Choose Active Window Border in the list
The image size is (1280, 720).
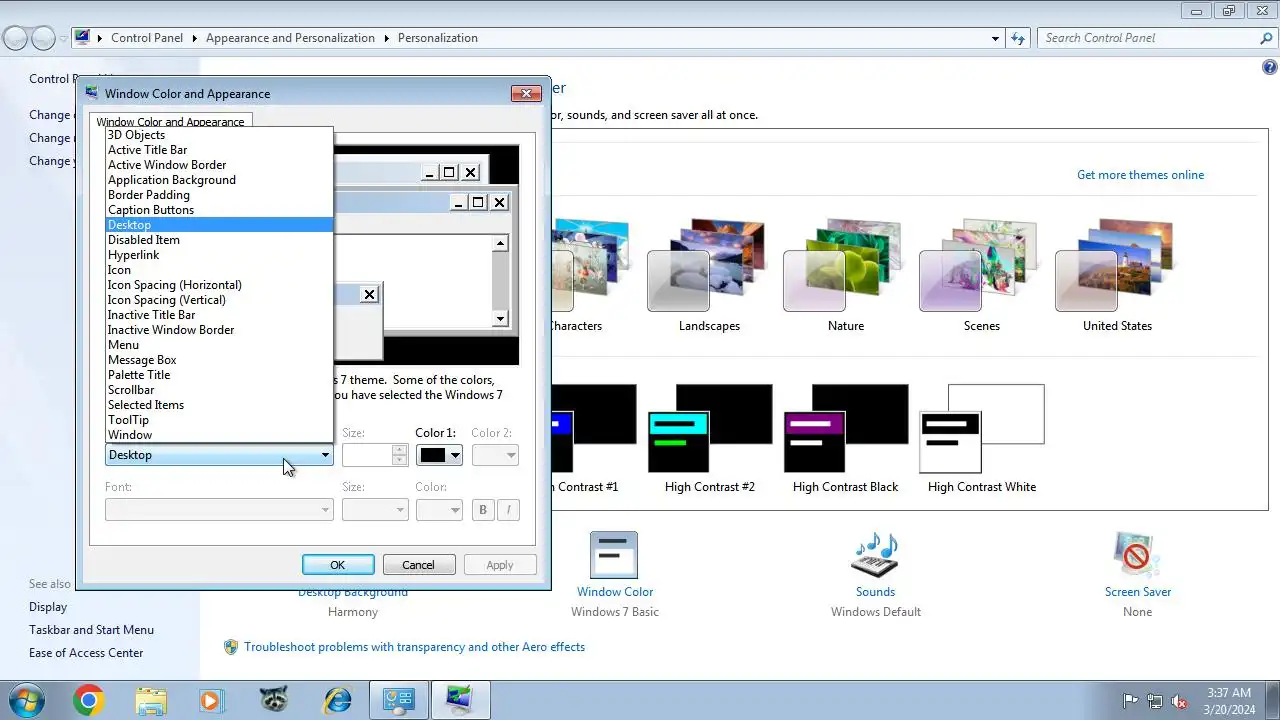219,165
